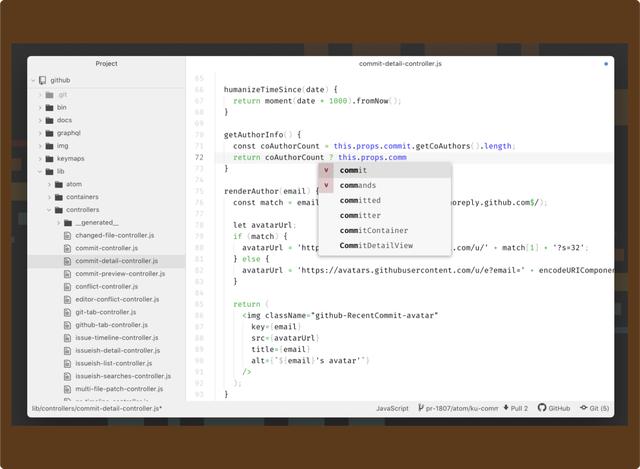Open editor-conflict-controller.js in tree
Screen dimensions: 640x469
[x=117, y=299]
